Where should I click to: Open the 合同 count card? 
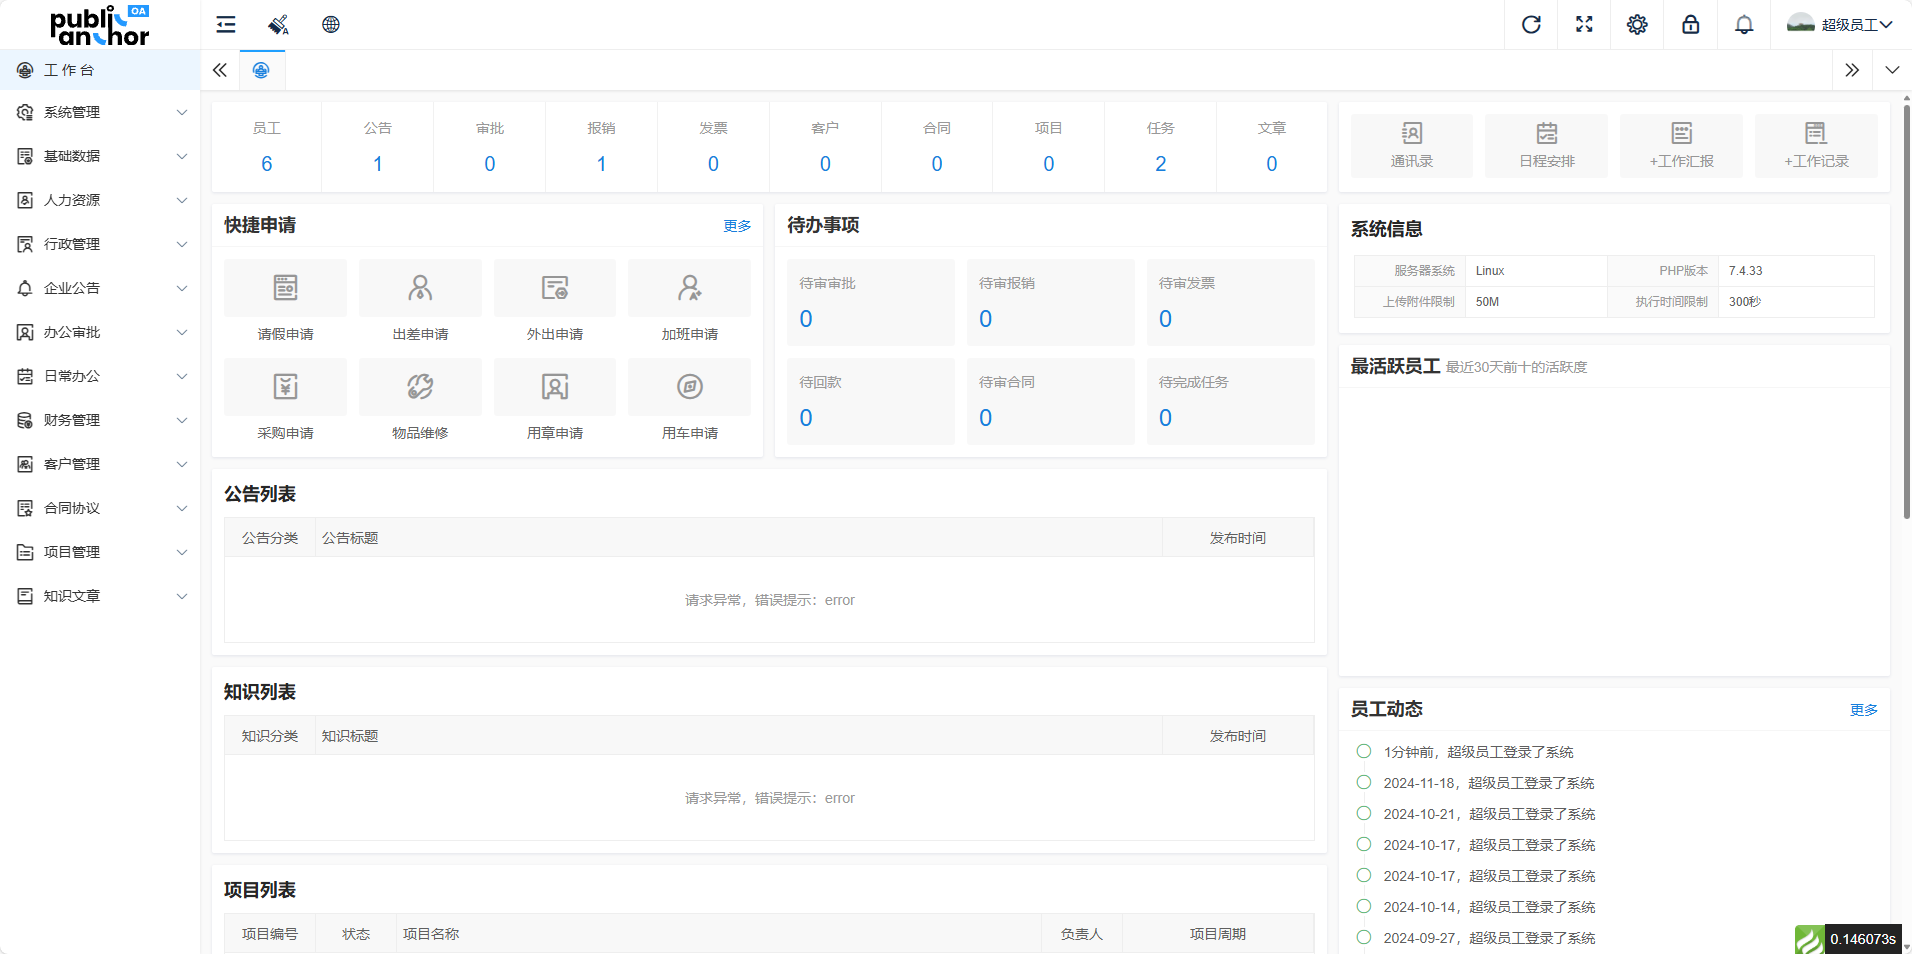(937, 147)
